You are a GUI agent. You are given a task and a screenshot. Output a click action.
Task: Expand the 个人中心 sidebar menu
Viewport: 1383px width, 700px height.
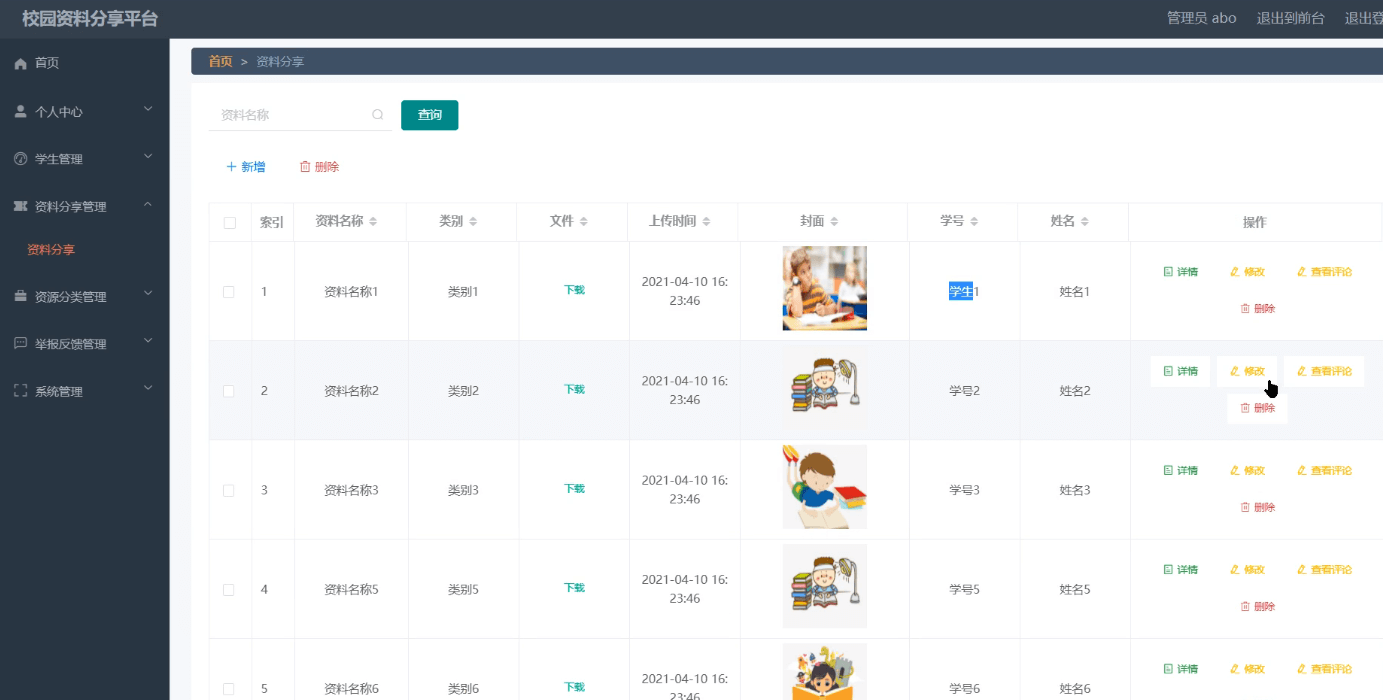coord(148,110)
